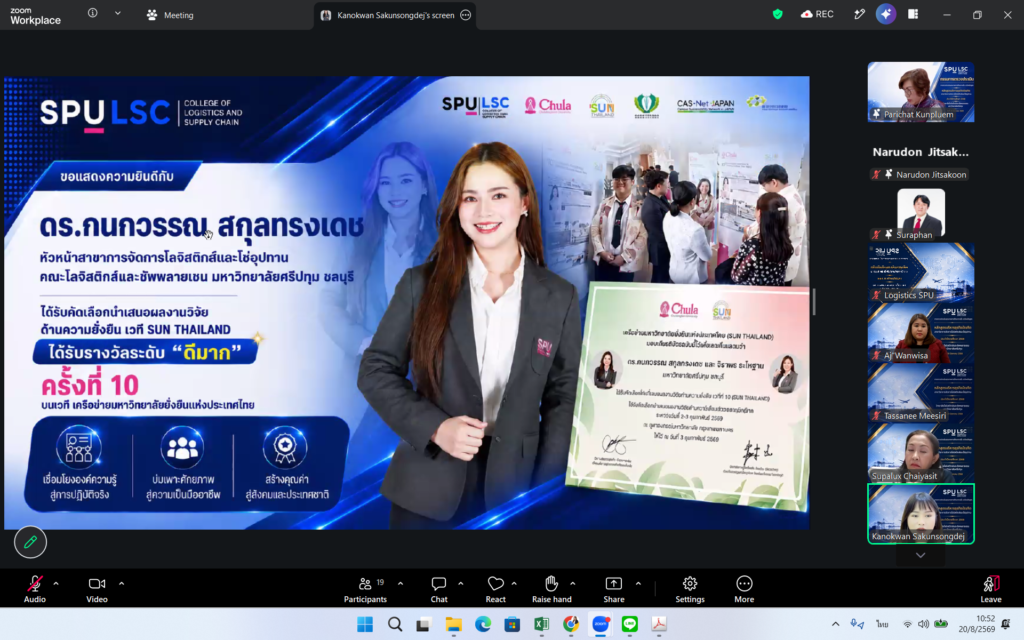Click battery status tray icon

click(941, 624)
